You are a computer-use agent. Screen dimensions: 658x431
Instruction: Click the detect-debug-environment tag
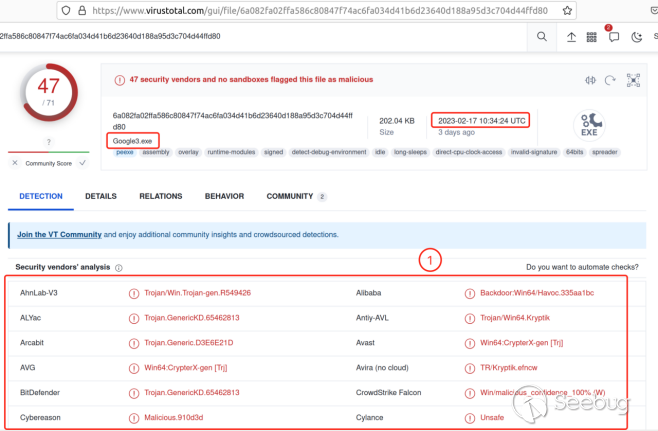(329, 152)
